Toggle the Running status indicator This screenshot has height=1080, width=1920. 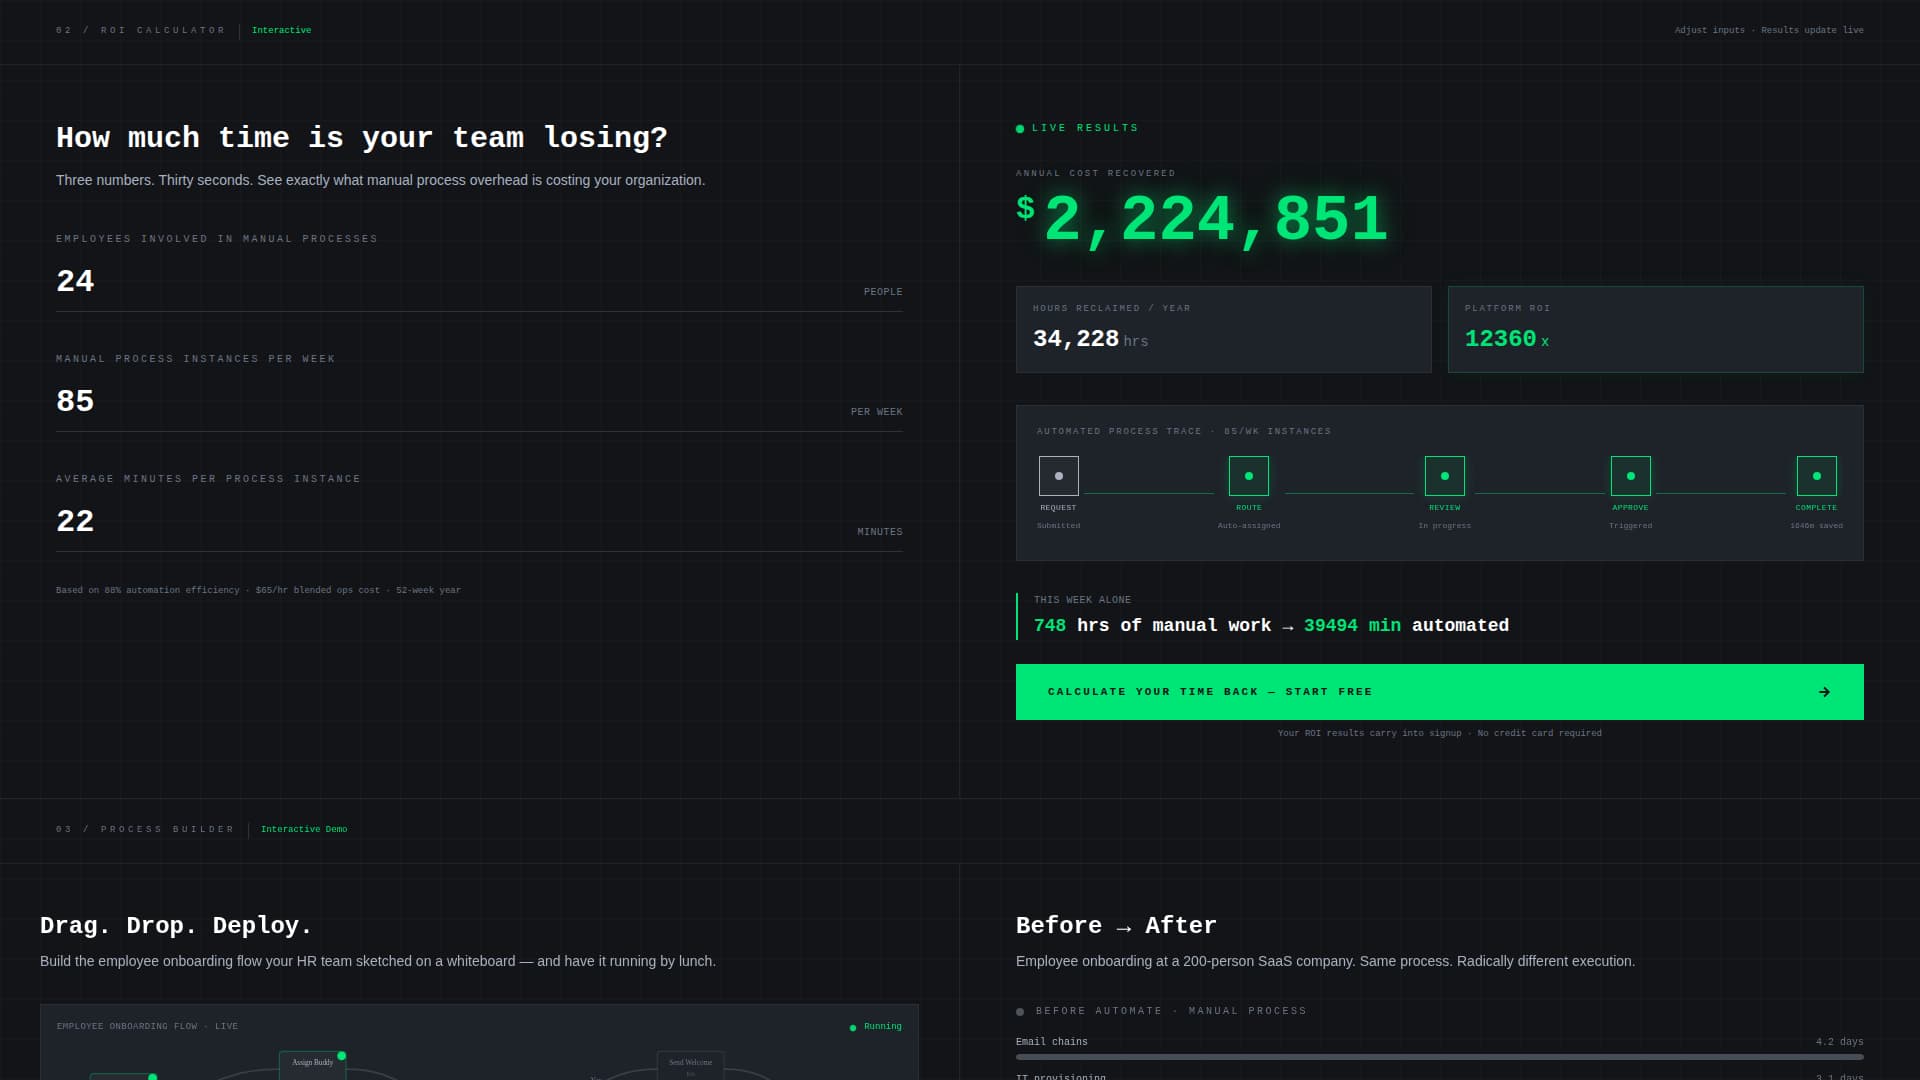852,1026
